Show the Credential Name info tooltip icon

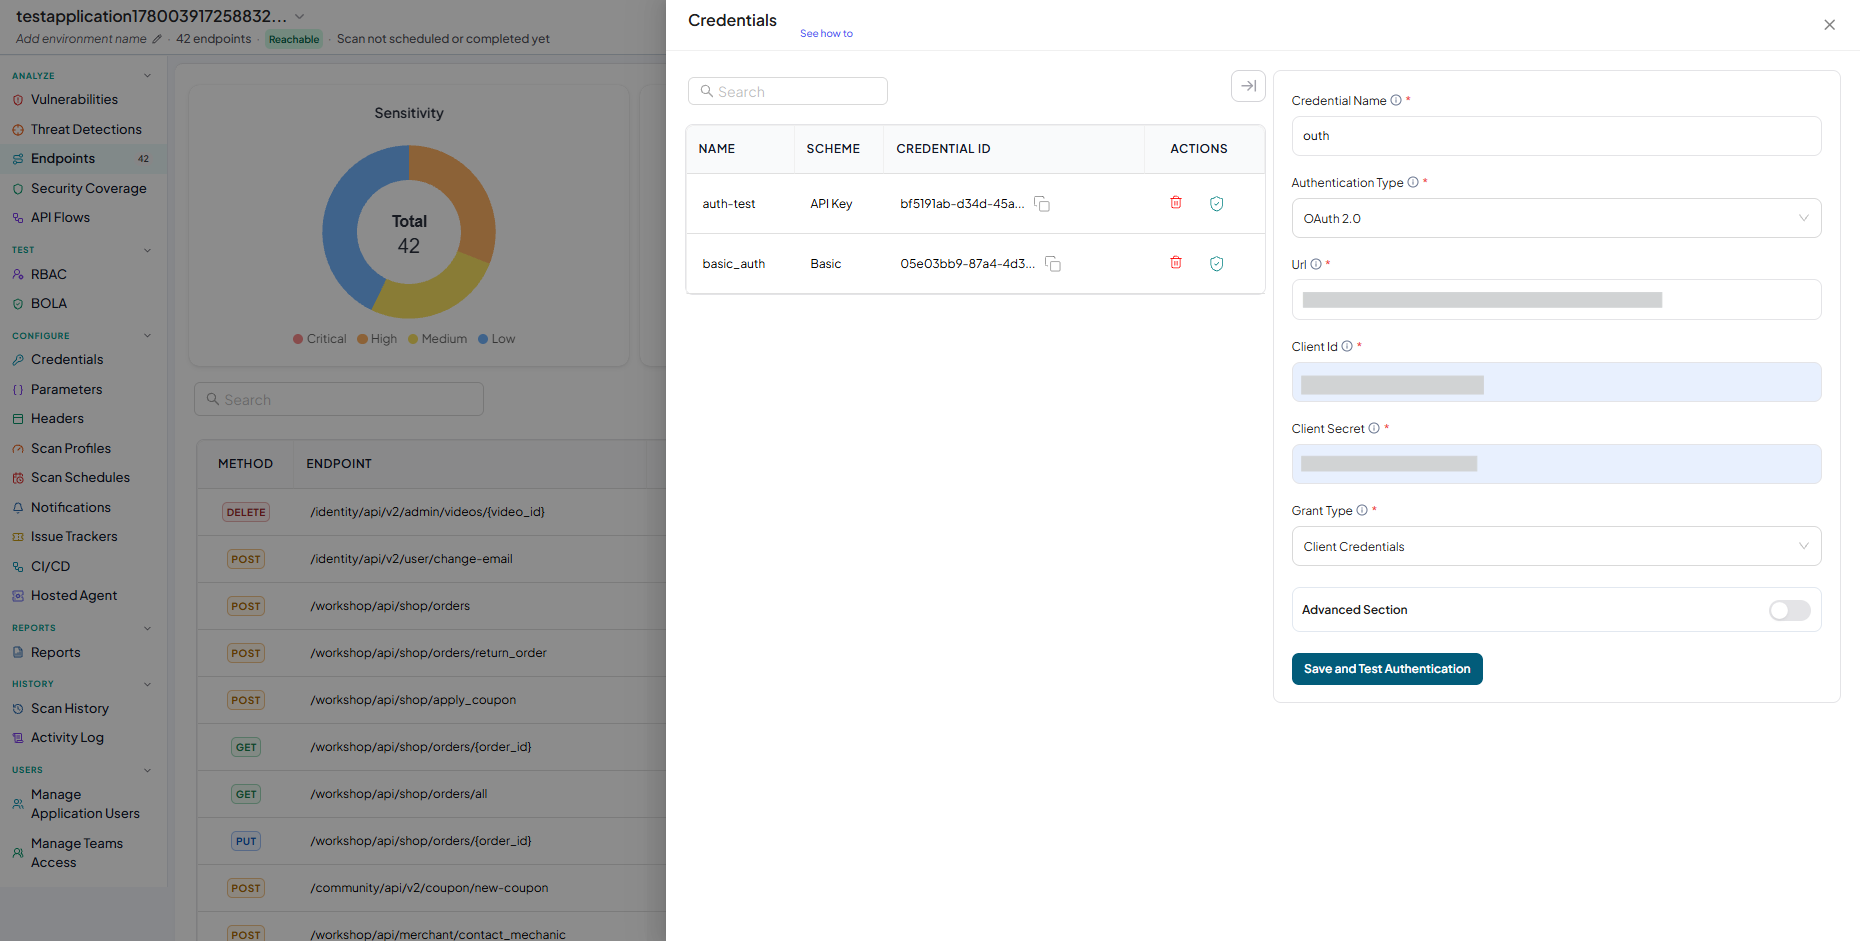[1396, 100]
